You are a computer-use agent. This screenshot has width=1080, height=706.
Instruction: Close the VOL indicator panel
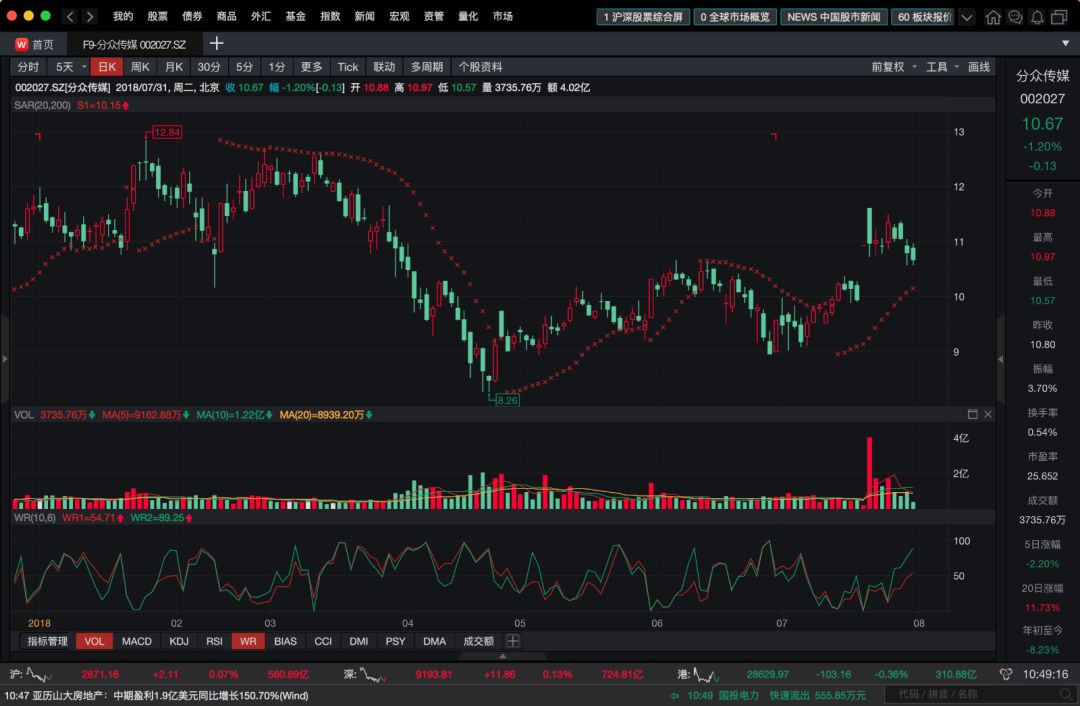click(988, 414)
